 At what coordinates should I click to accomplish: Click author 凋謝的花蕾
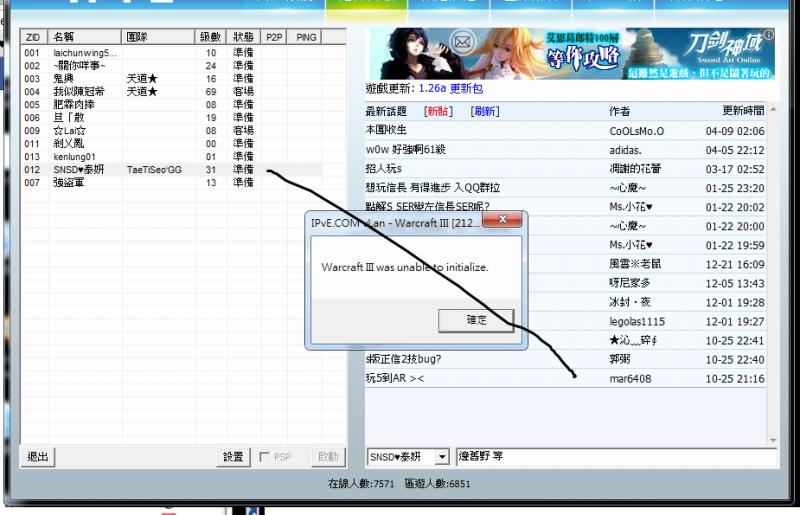635,169
